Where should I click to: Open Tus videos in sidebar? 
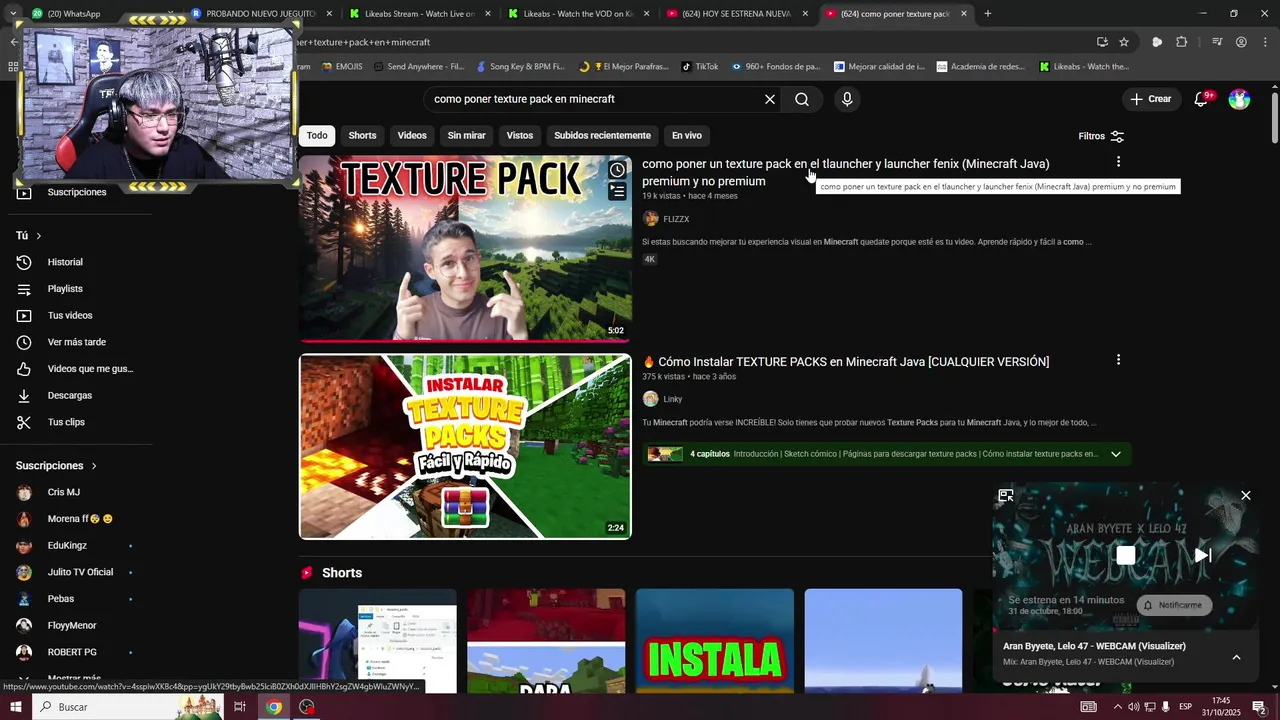70,316
